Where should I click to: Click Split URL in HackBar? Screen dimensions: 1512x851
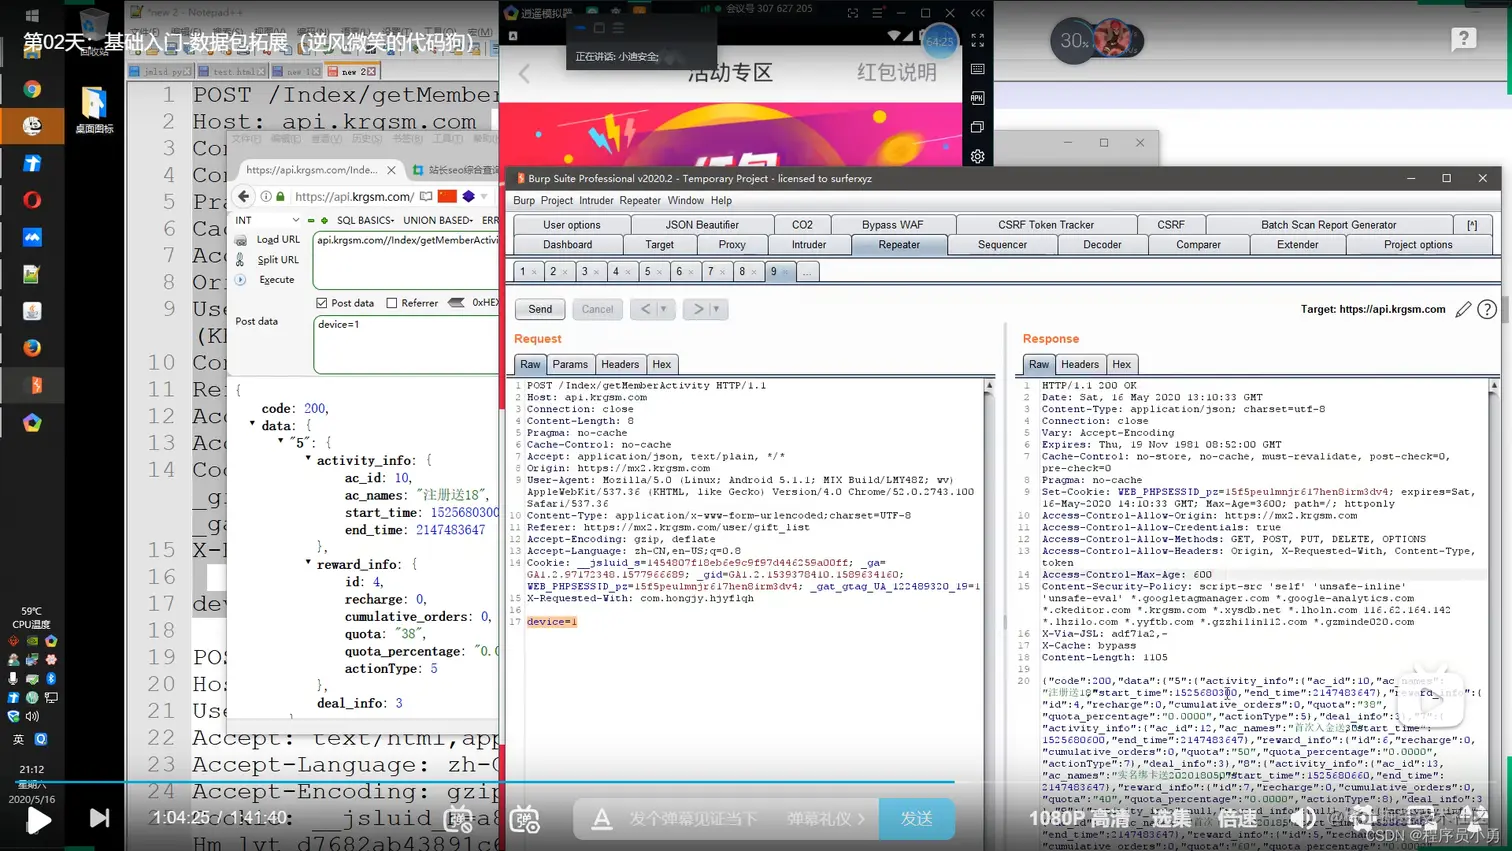click(x=278, y=260)
